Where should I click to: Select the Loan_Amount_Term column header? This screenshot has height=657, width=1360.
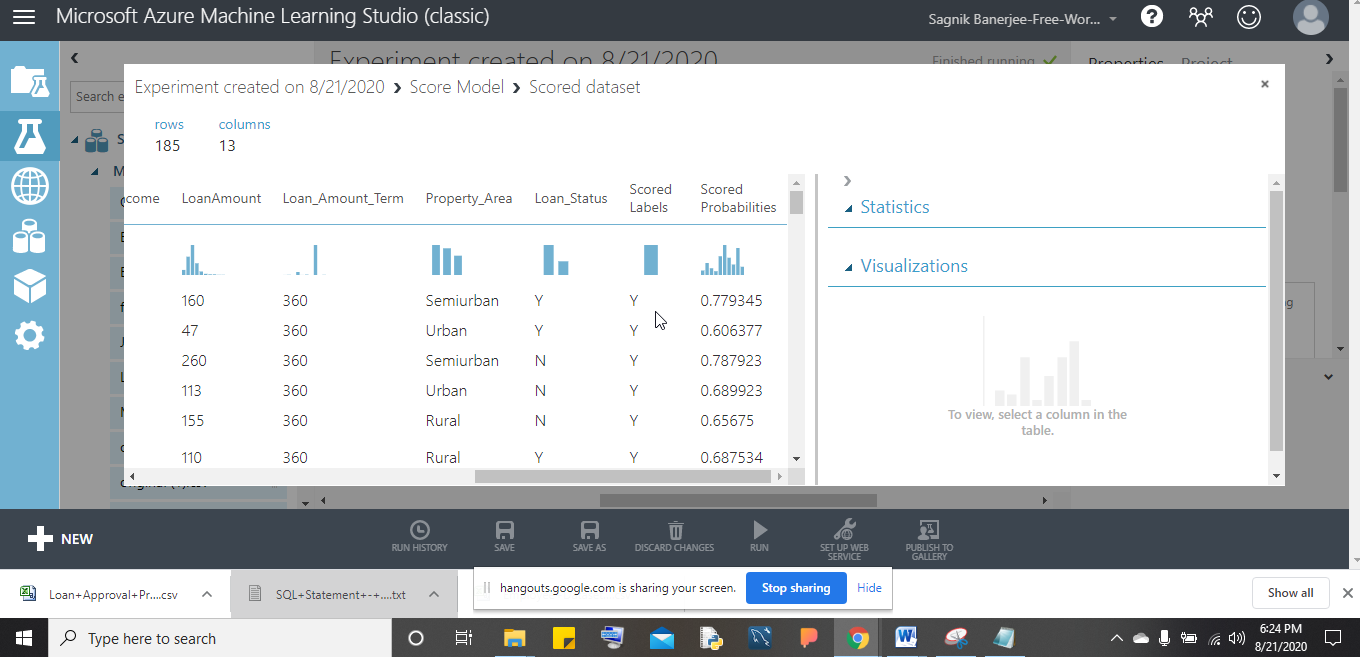343,198
